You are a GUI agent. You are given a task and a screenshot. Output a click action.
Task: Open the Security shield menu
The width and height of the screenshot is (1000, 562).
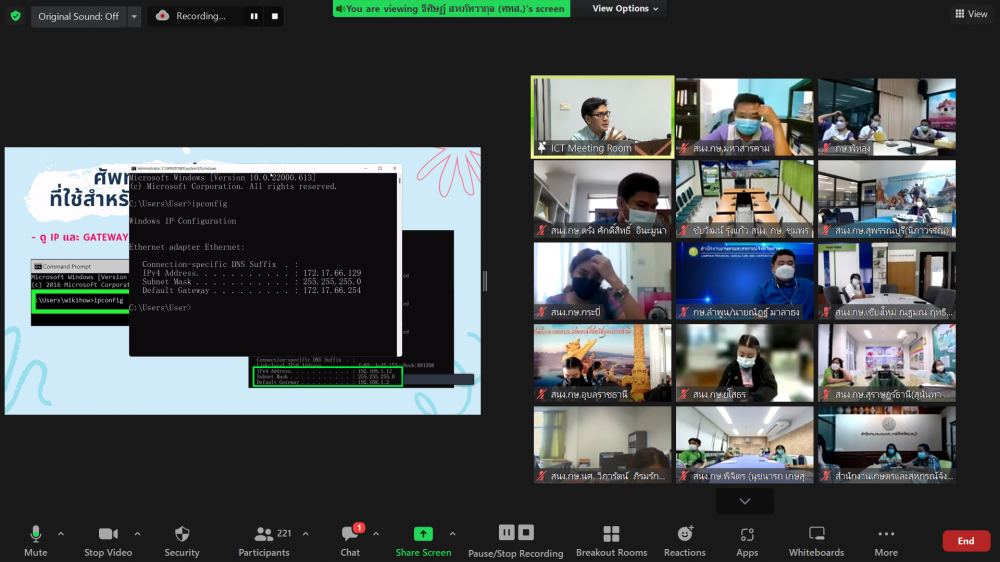coord(182,540)
